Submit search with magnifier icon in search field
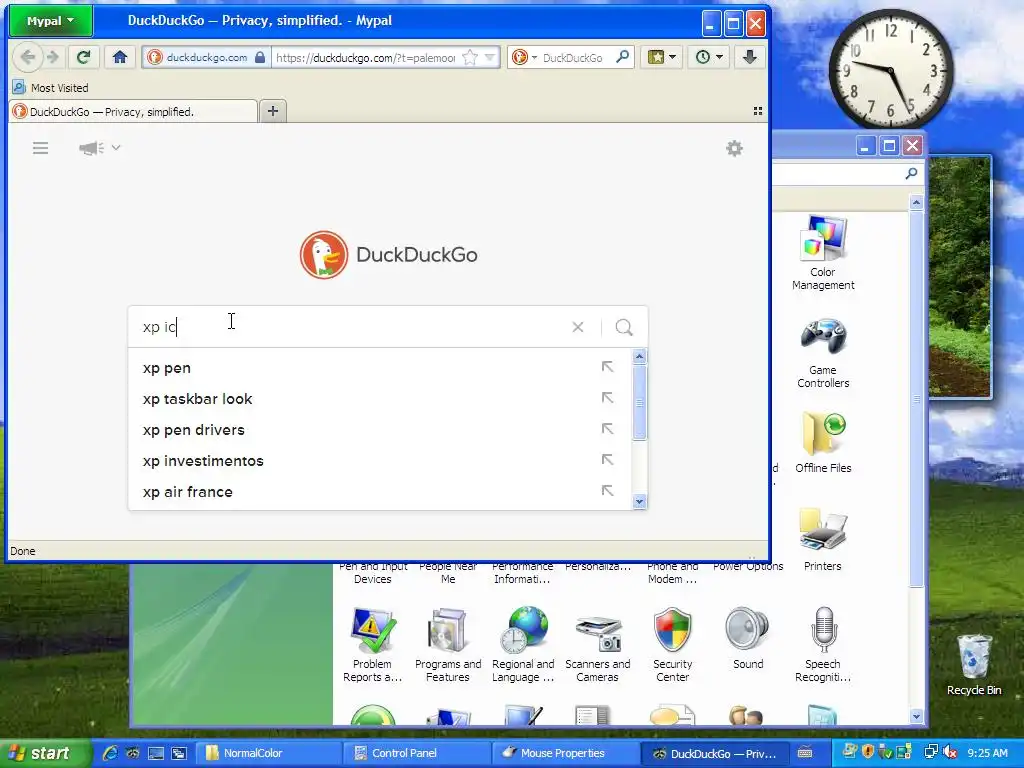This screenshot has width=1024, height=768. pos(624,327)
